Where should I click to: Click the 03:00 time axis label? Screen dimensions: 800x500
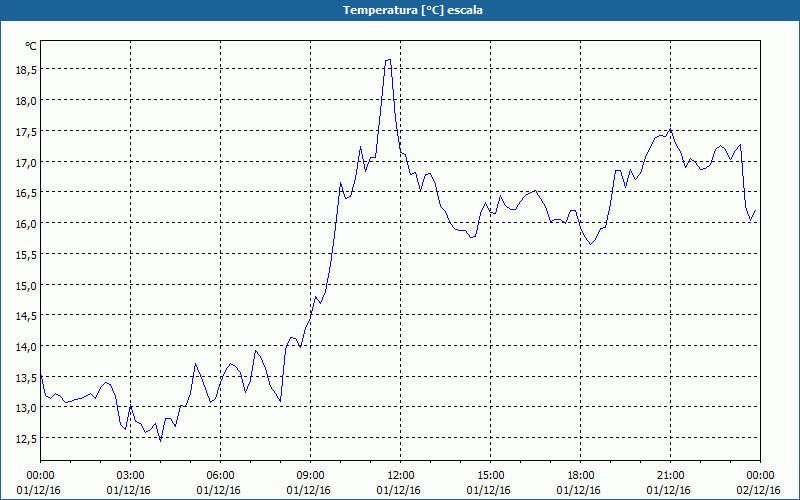tap(131, 476)
